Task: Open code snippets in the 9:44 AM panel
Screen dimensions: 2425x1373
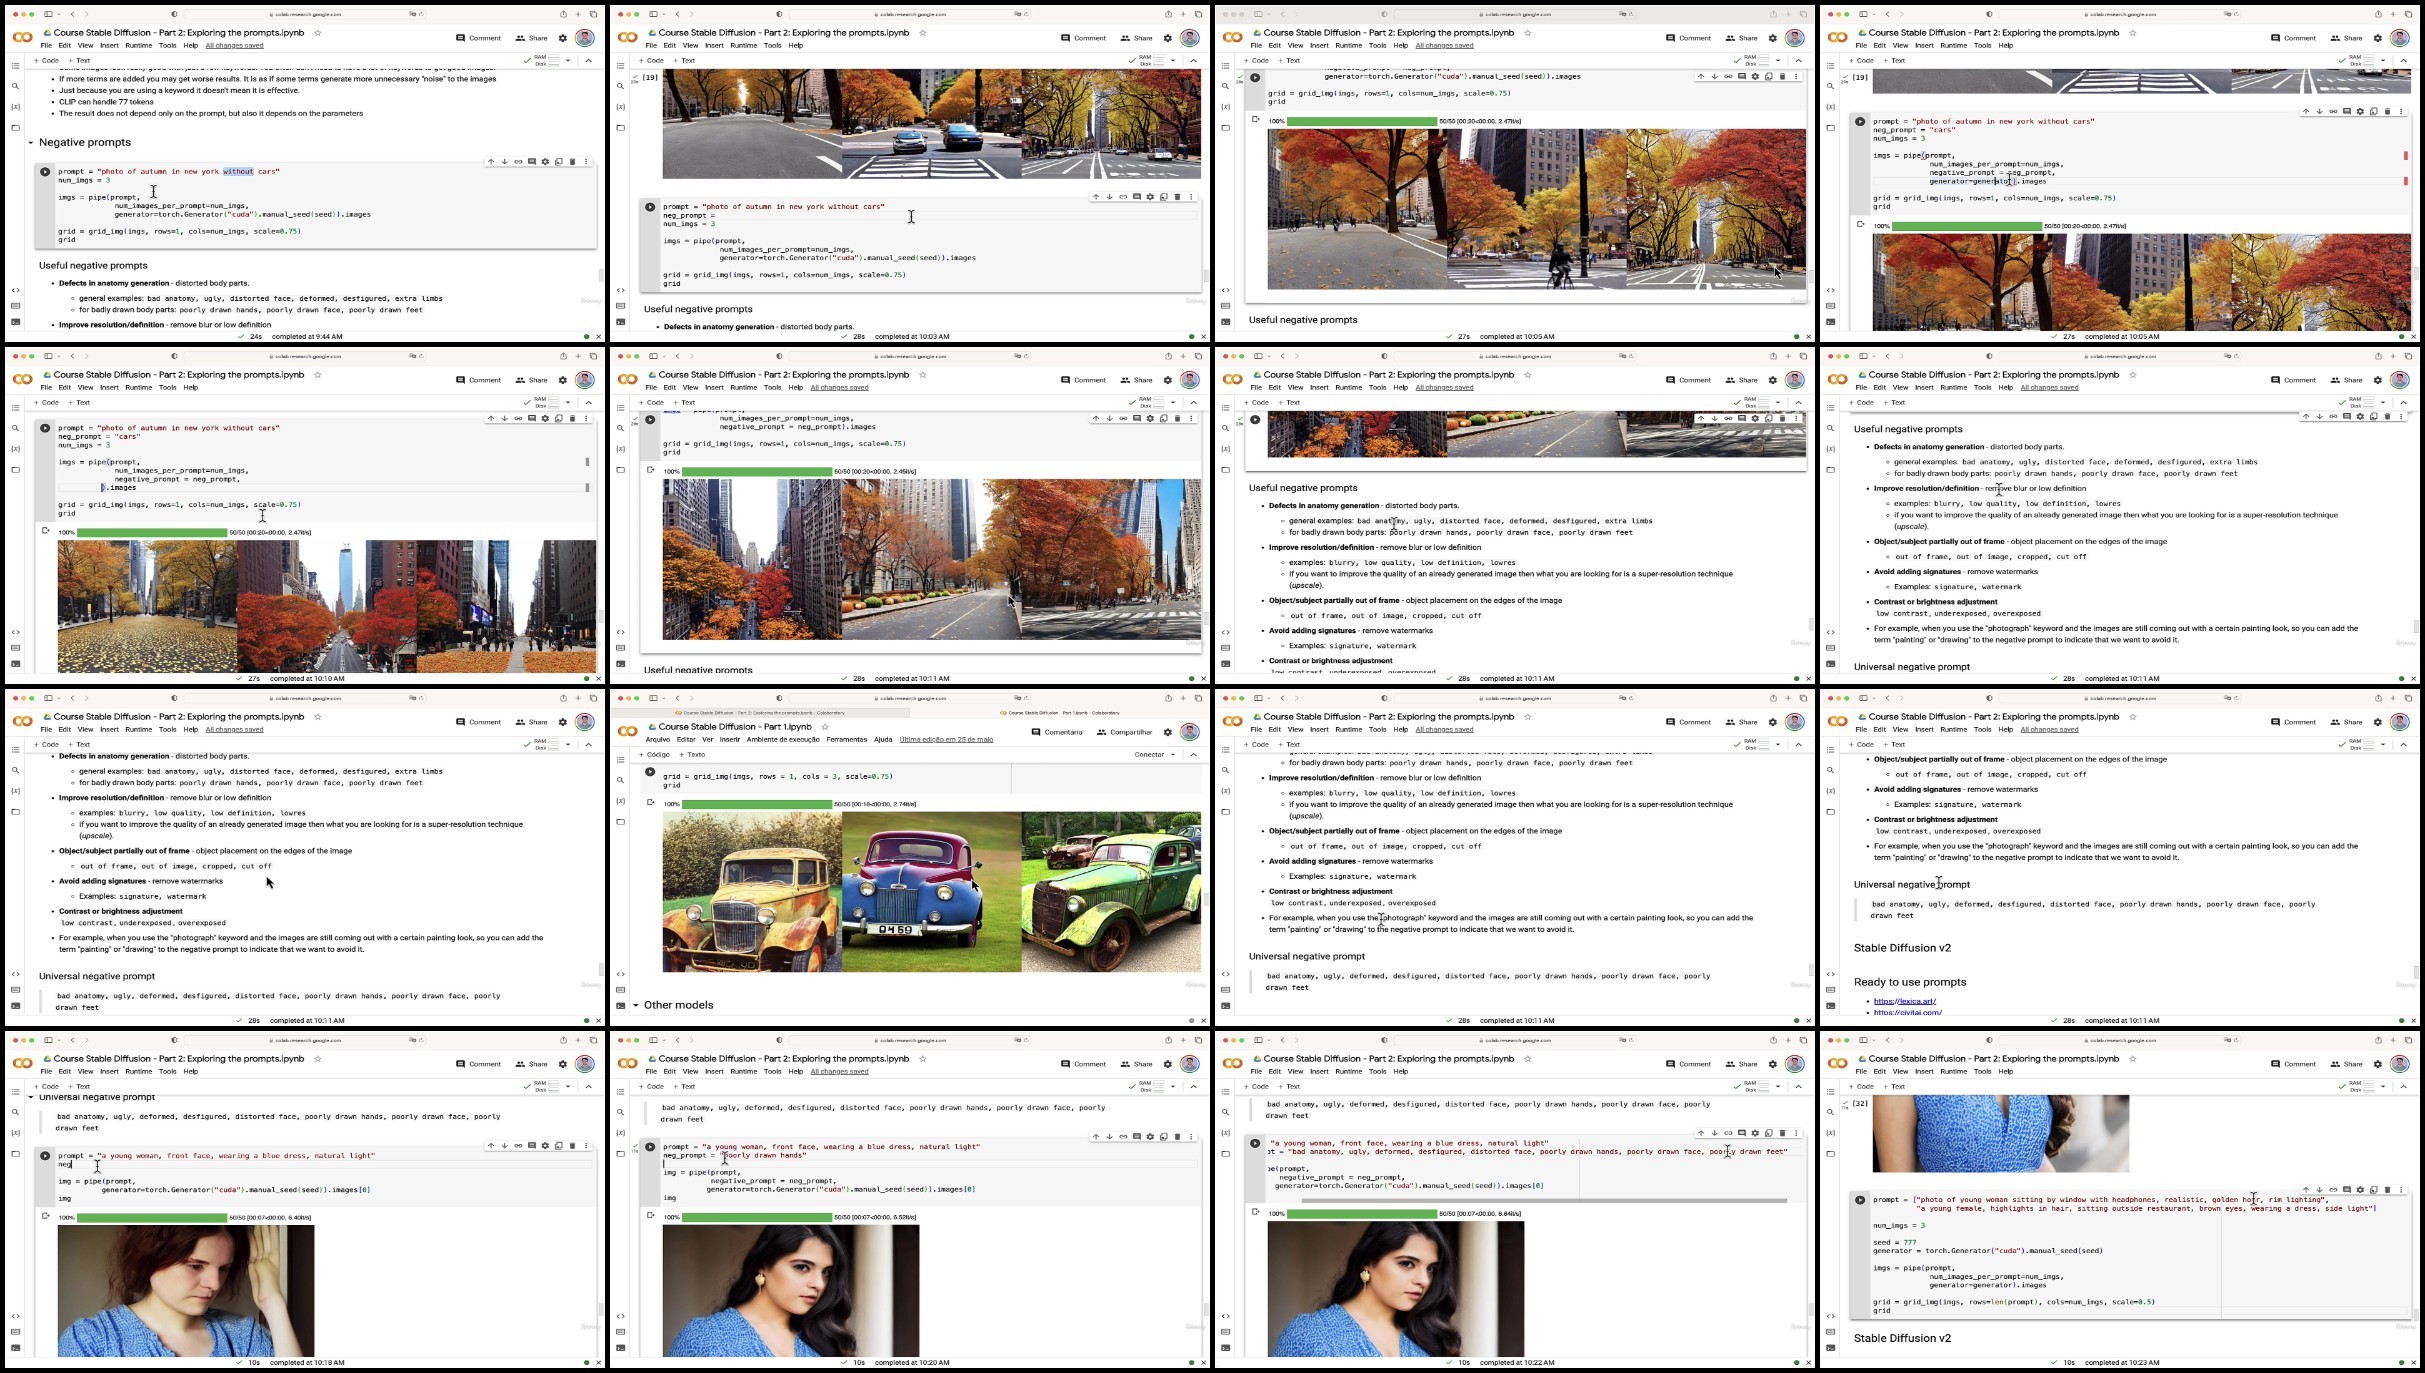Action: pyautogui.click(x=15, y=290)
